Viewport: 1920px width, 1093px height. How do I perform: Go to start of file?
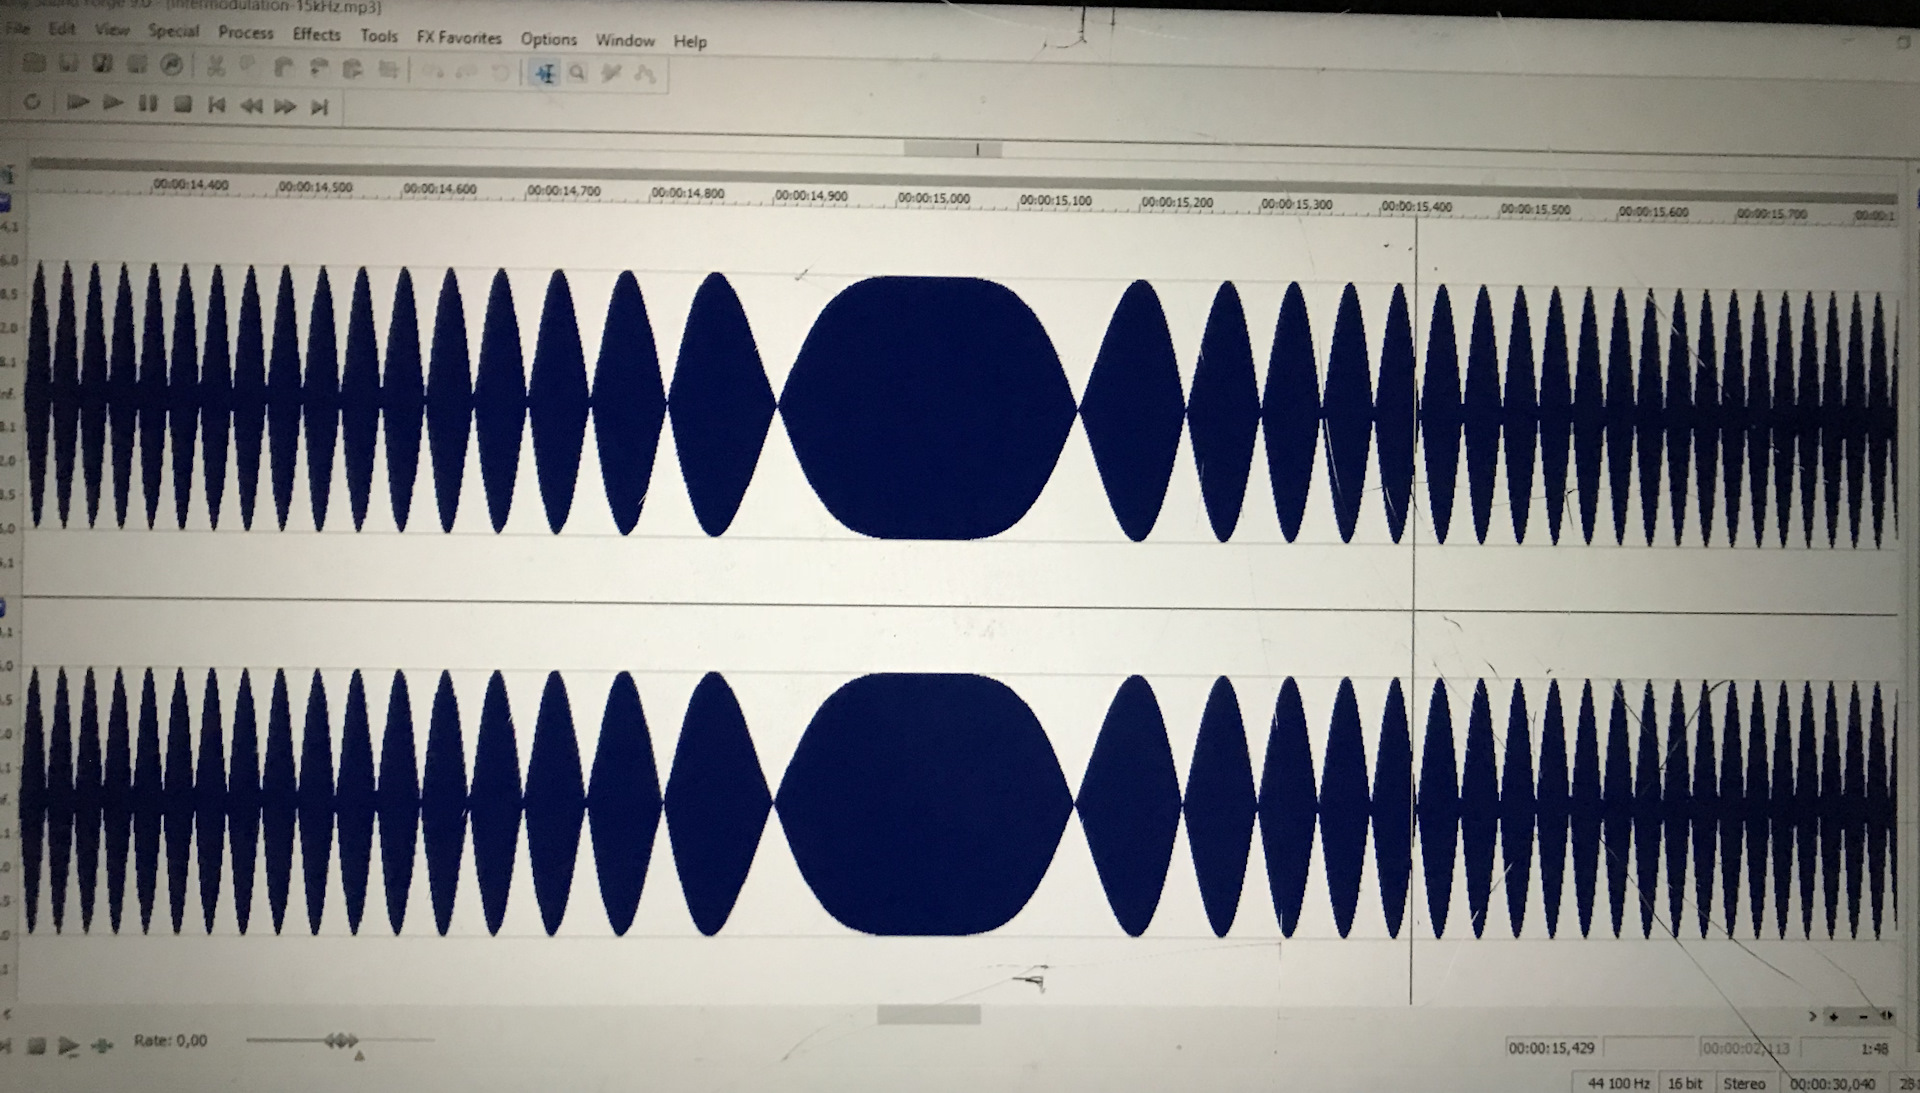[x=216, y=105]
